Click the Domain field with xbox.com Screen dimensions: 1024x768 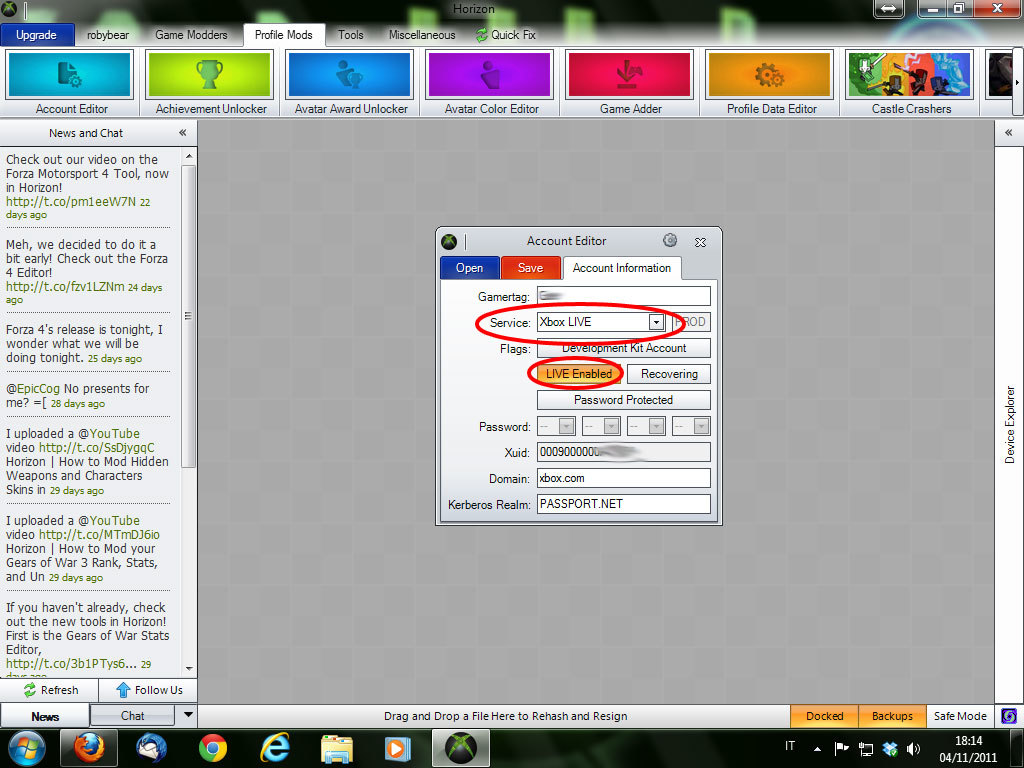click(x=624, y=478)
